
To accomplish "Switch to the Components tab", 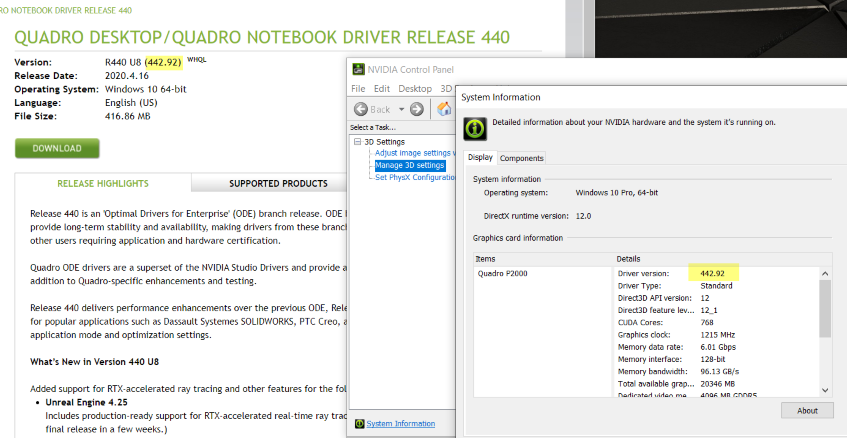I will [521, 158].
